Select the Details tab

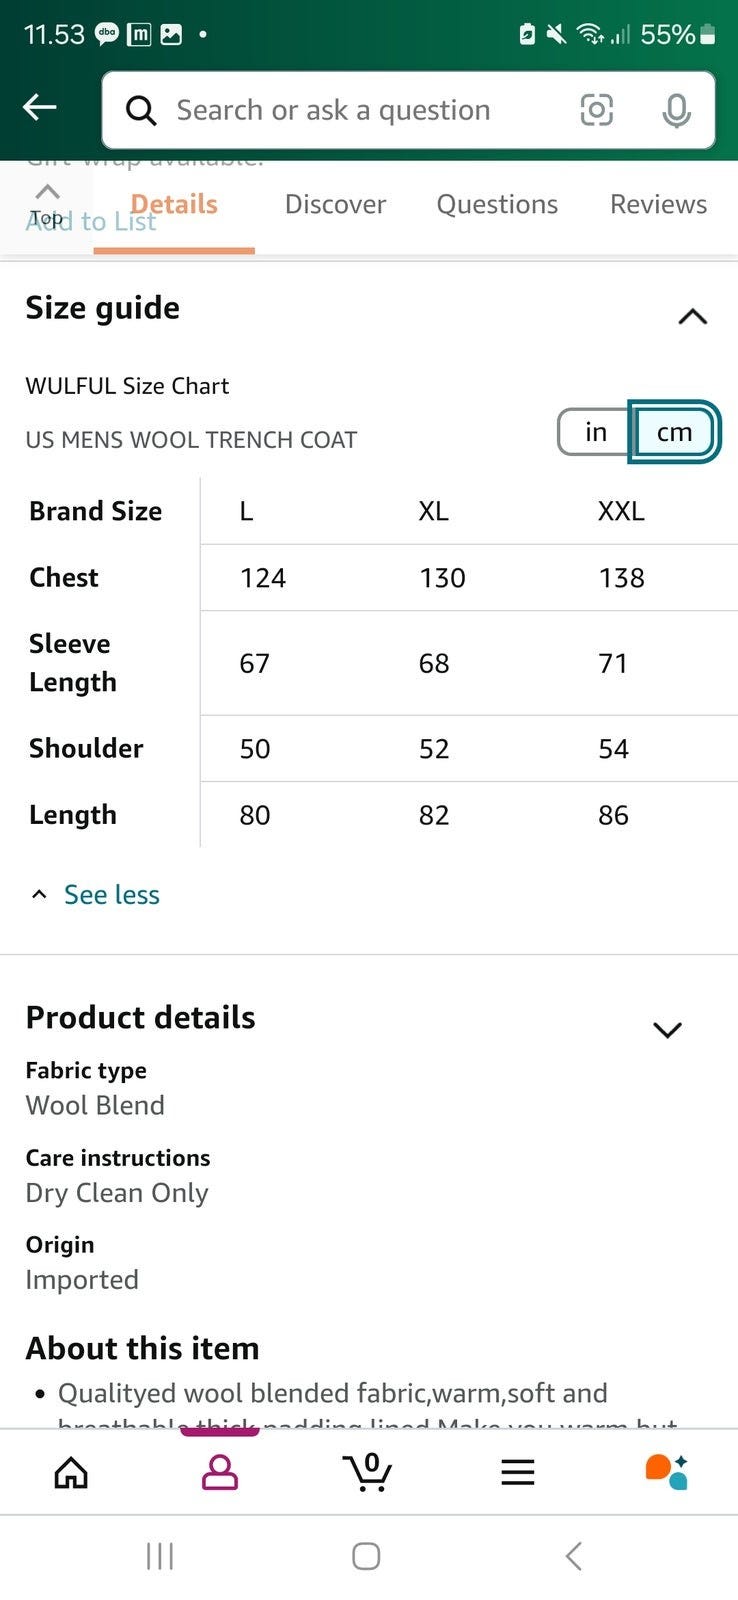point(174,205)
